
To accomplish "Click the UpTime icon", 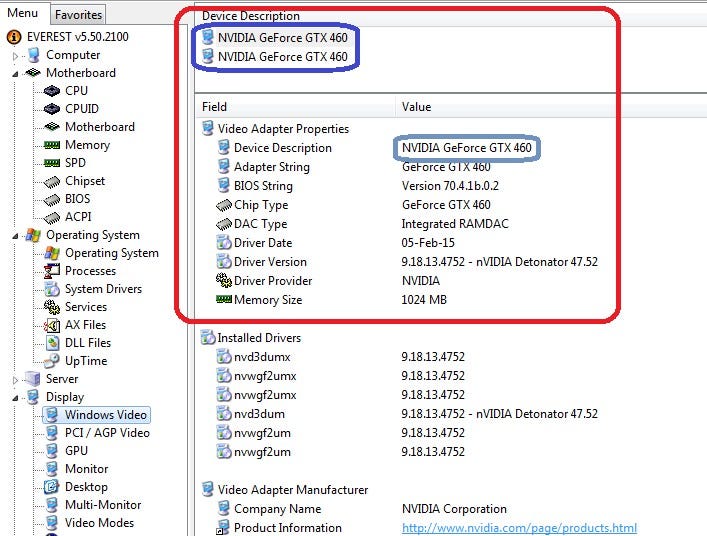I will click(52, 361).
